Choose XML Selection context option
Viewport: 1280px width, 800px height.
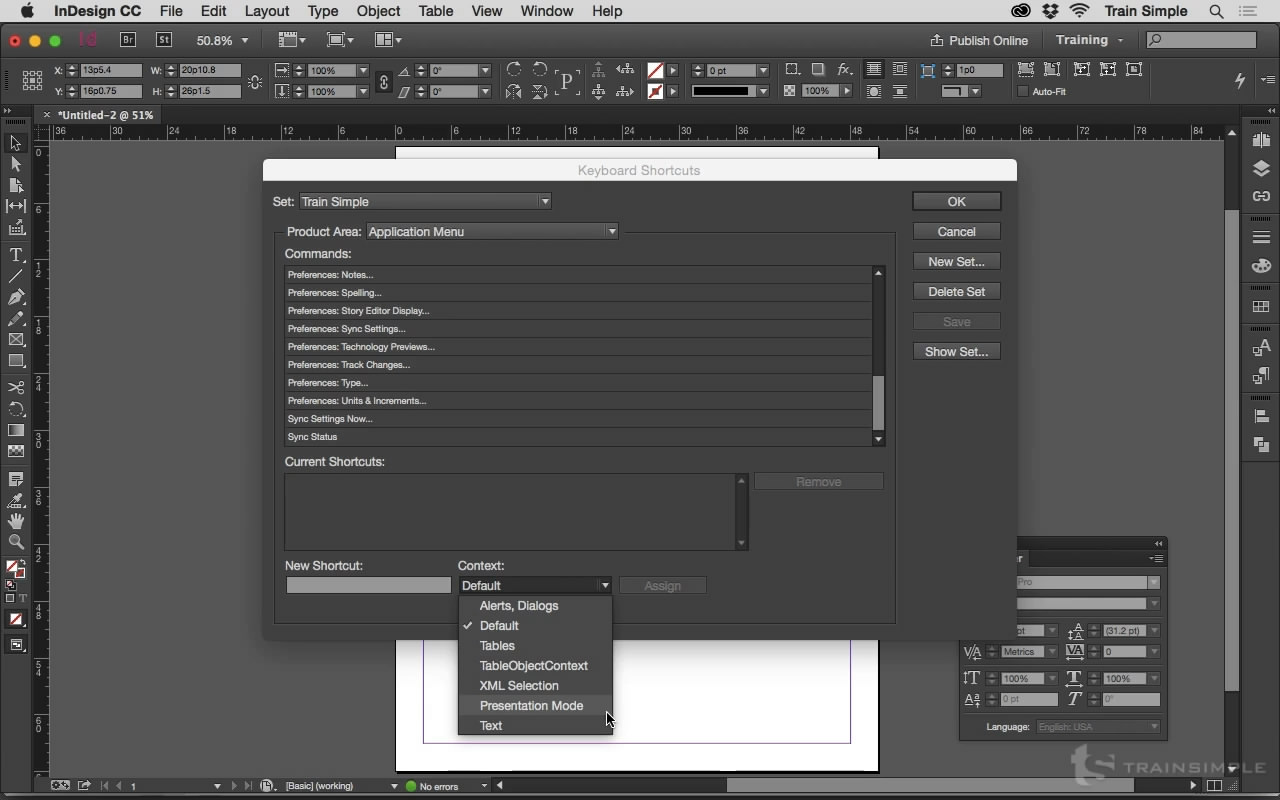point(535,685)
